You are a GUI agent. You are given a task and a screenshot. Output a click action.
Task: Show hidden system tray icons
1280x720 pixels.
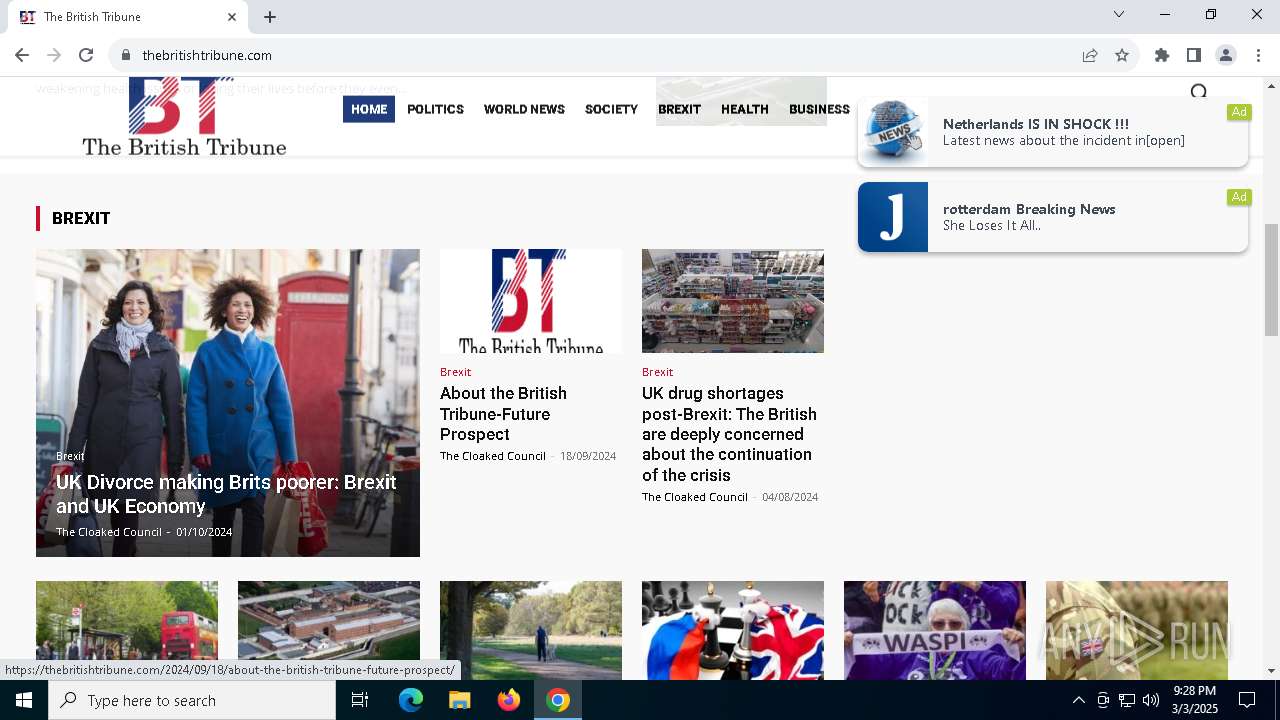(x=1078, y=700)
